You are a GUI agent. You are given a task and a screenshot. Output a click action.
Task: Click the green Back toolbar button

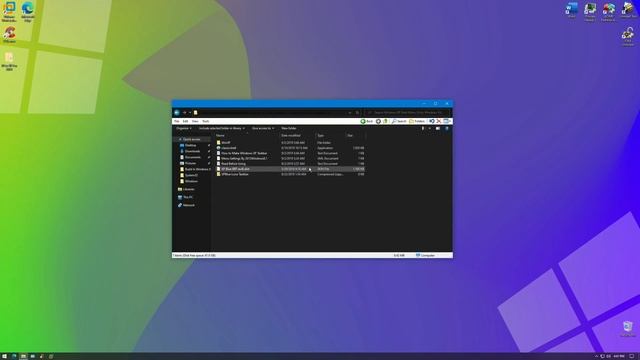click(367, 121)
